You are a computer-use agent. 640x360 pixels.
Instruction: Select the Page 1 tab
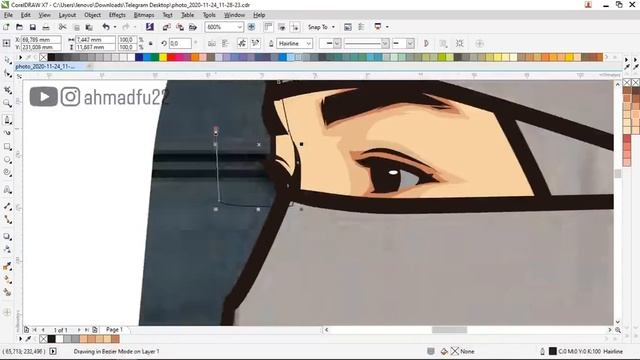tap(114, 329)
